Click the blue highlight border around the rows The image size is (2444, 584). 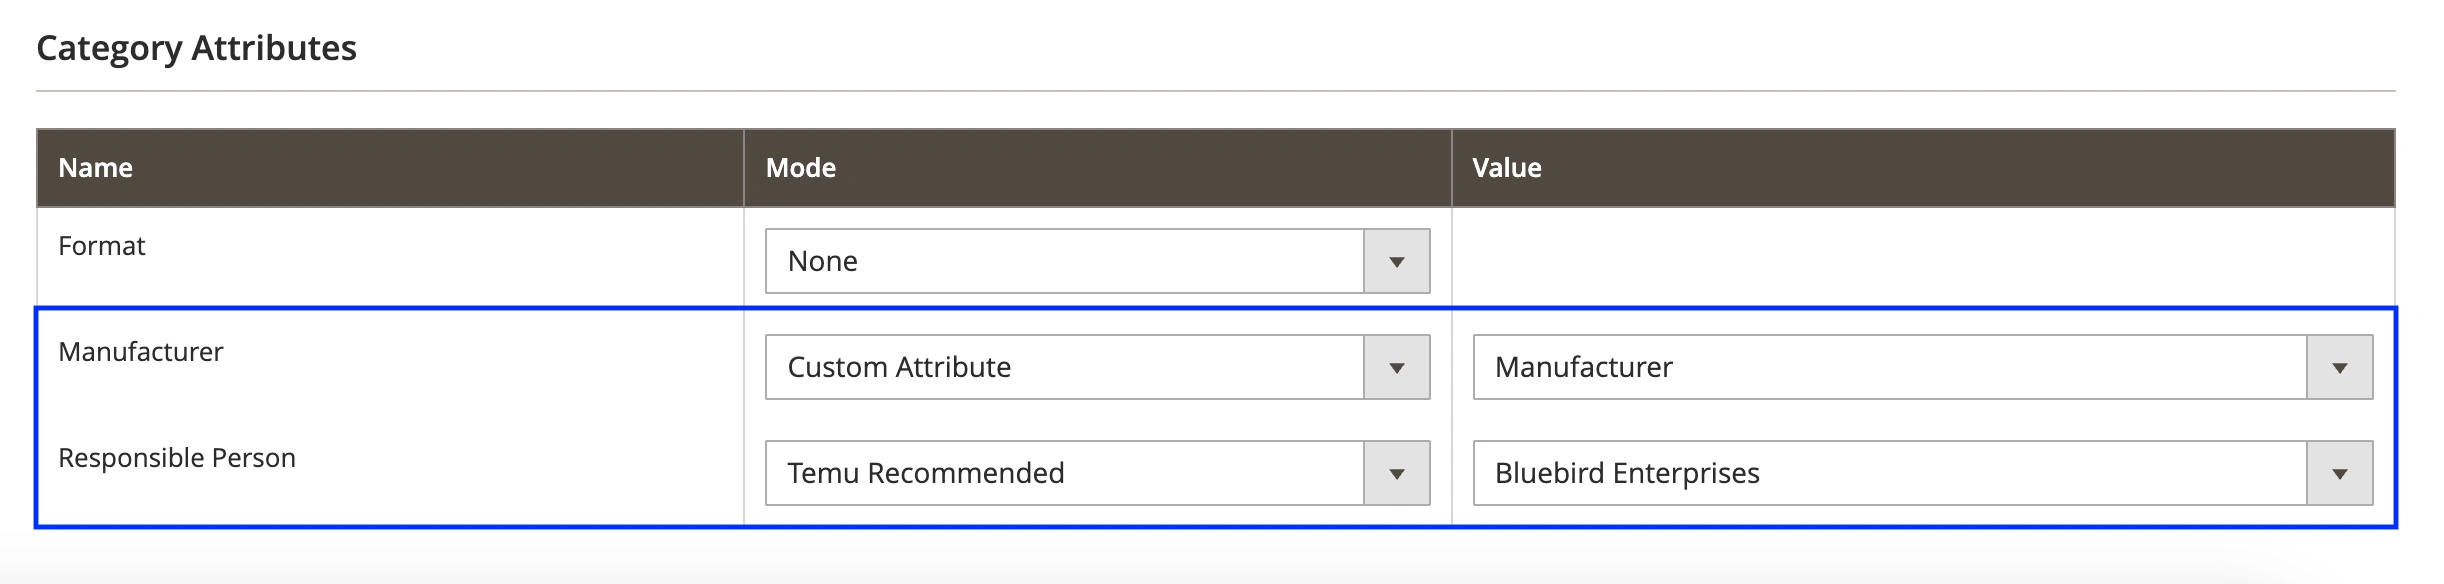pos(1215,525)
